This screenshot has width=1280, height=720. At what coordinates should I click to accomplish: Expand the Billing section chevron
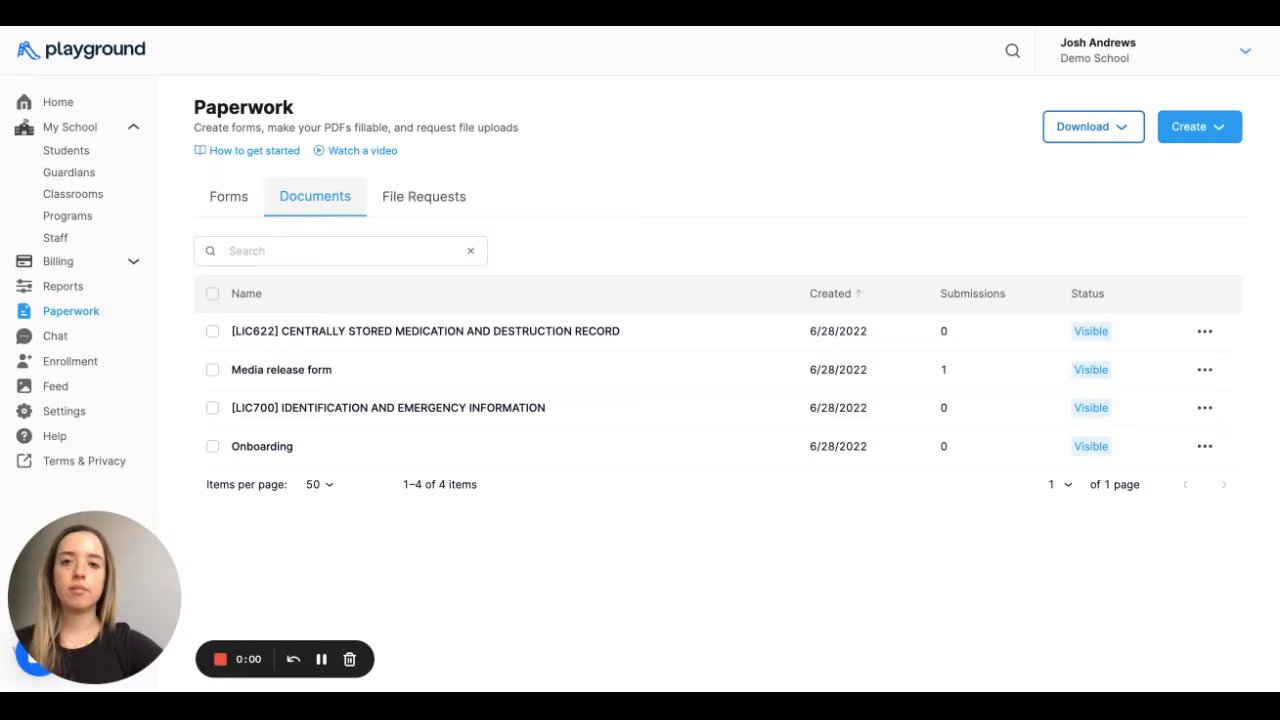click(133, 261)
